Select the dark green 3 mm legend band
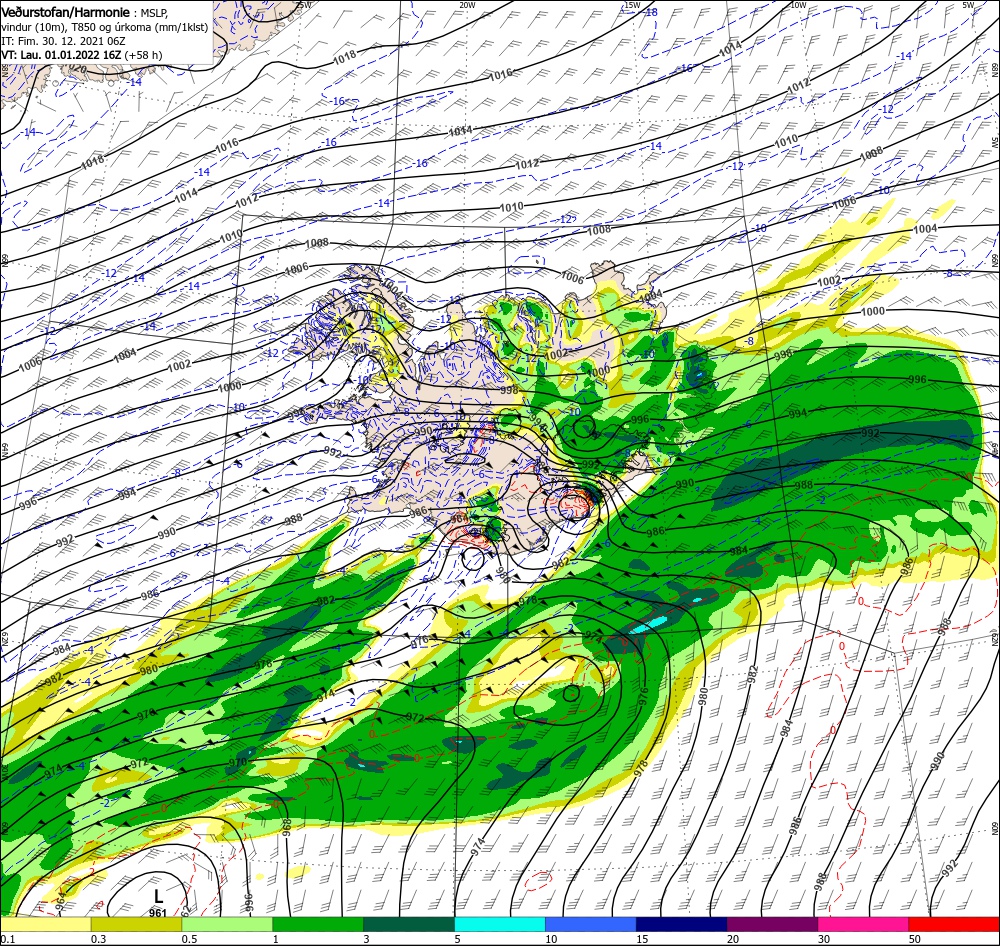1000x946 pixels. click(x=409, y=924)
